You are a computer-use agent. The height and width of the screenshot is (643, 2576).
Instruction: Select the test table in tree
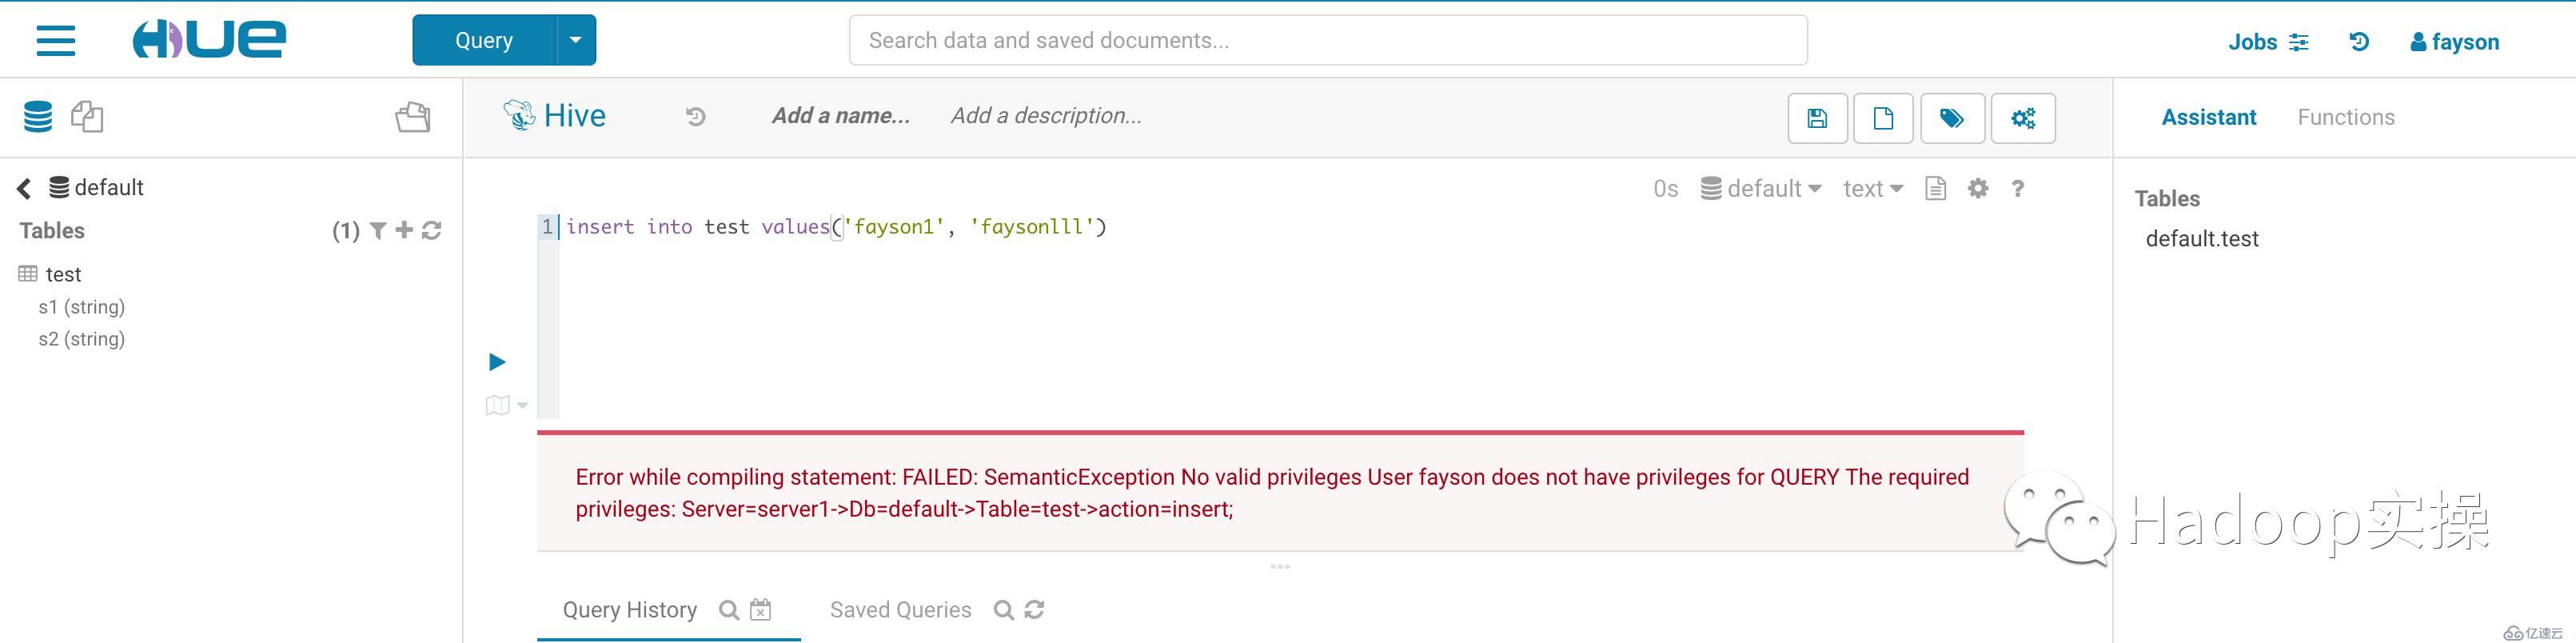click(x=63, y=274)
